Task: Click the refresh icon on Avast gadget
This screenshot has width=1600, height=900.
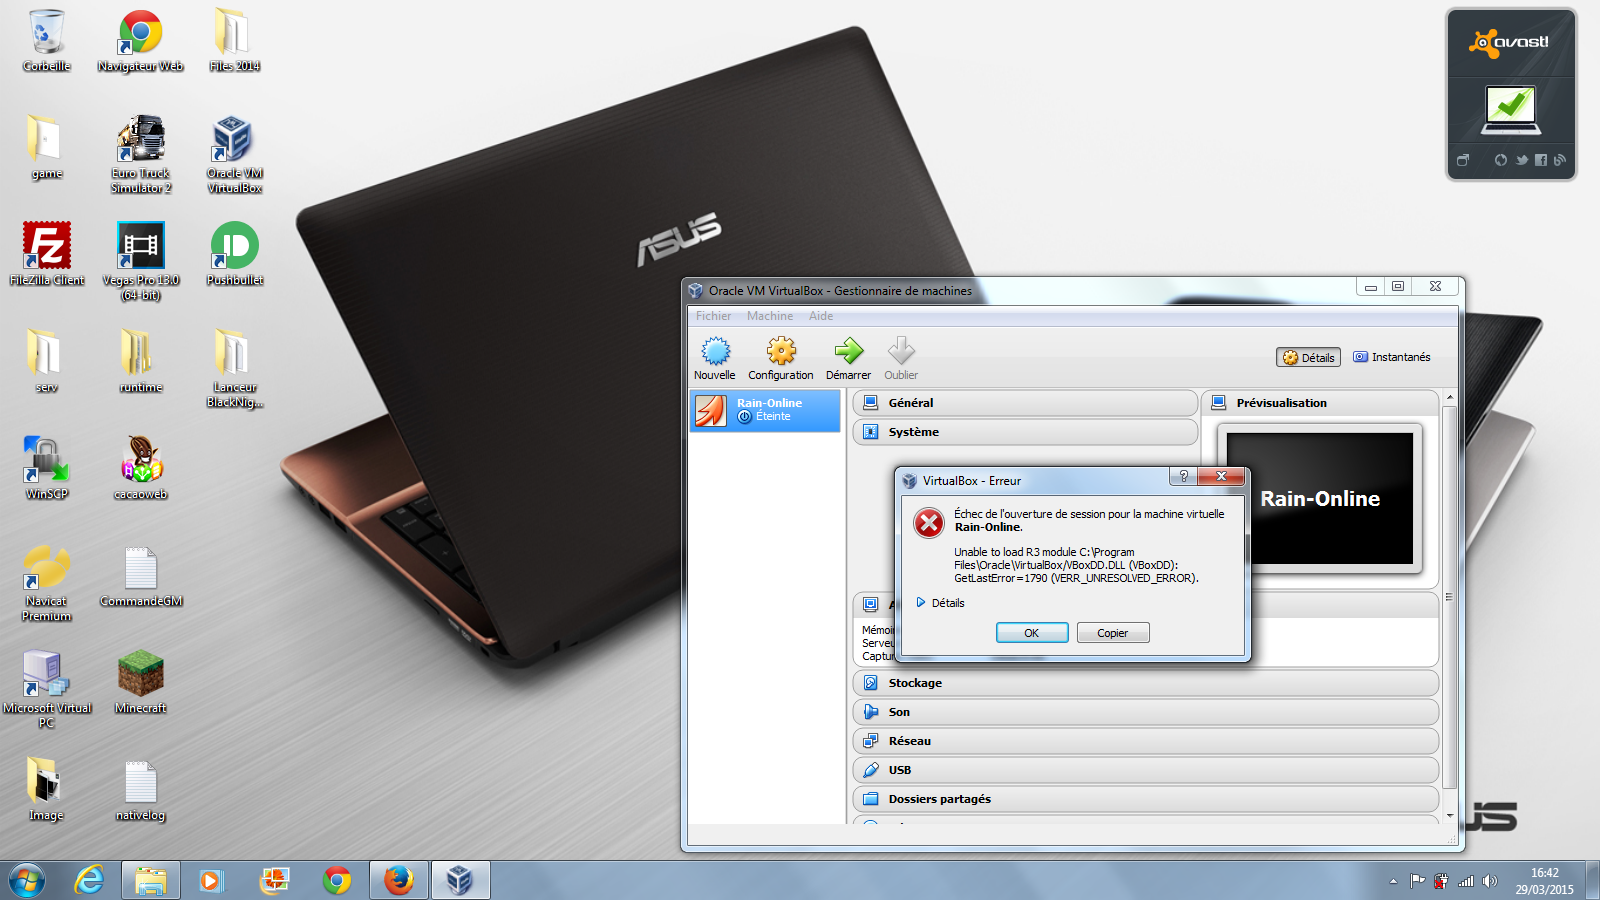Action: coord(1501,160)
